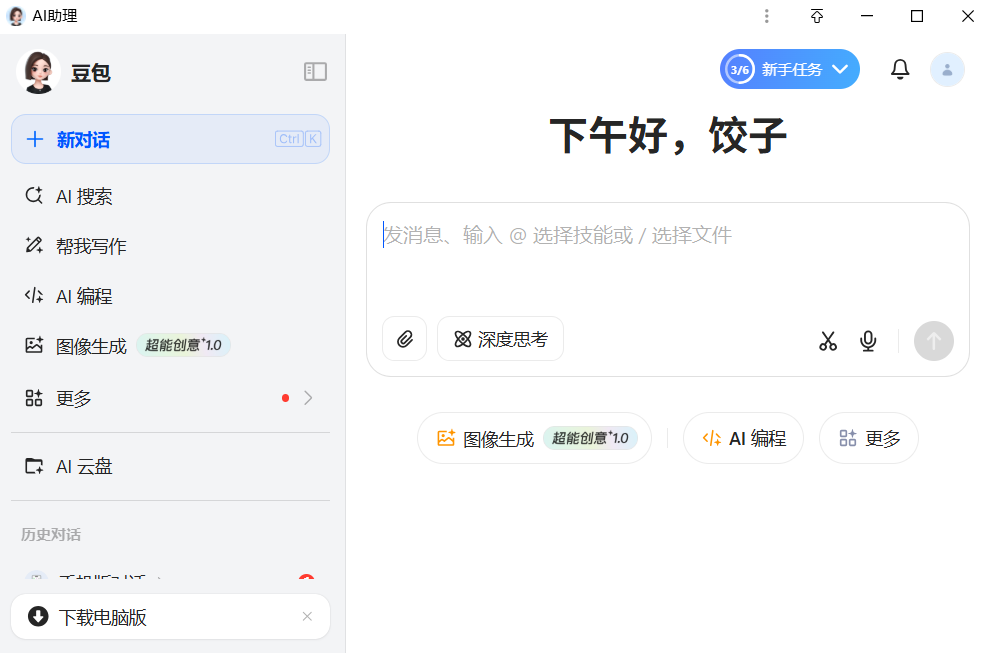Open AI 编程 in the sidebar
987x653 pixels.
click(171, 296)
